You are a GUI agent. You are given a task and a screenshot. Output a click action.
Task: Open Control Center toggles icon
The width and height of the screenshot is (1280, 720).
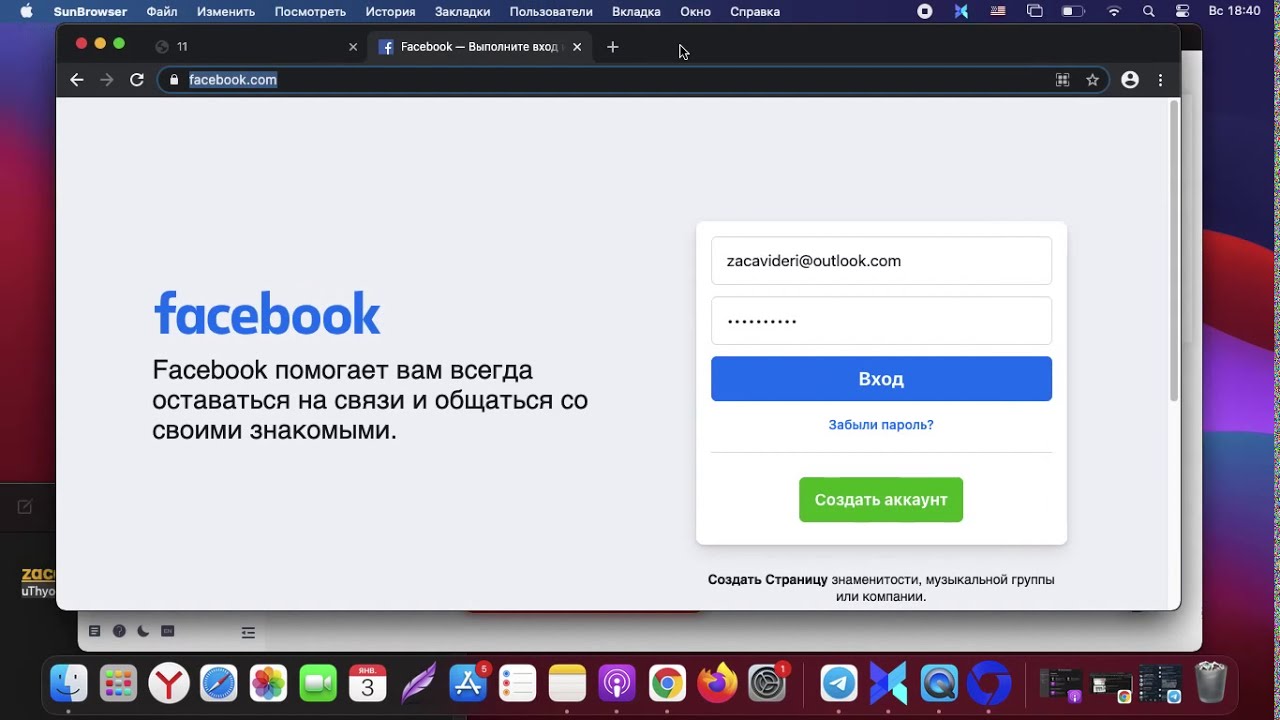[x=1183, y=12]
